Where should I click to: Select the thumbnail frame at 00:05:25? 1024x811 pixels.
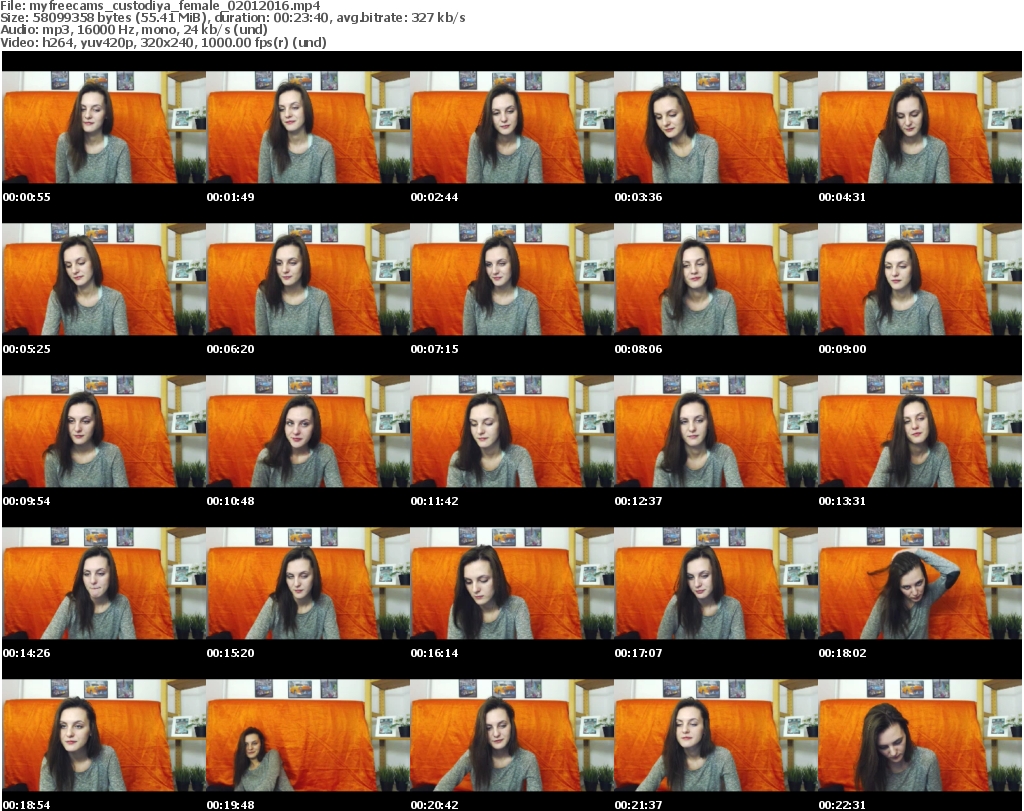click(x=104, y=279)
